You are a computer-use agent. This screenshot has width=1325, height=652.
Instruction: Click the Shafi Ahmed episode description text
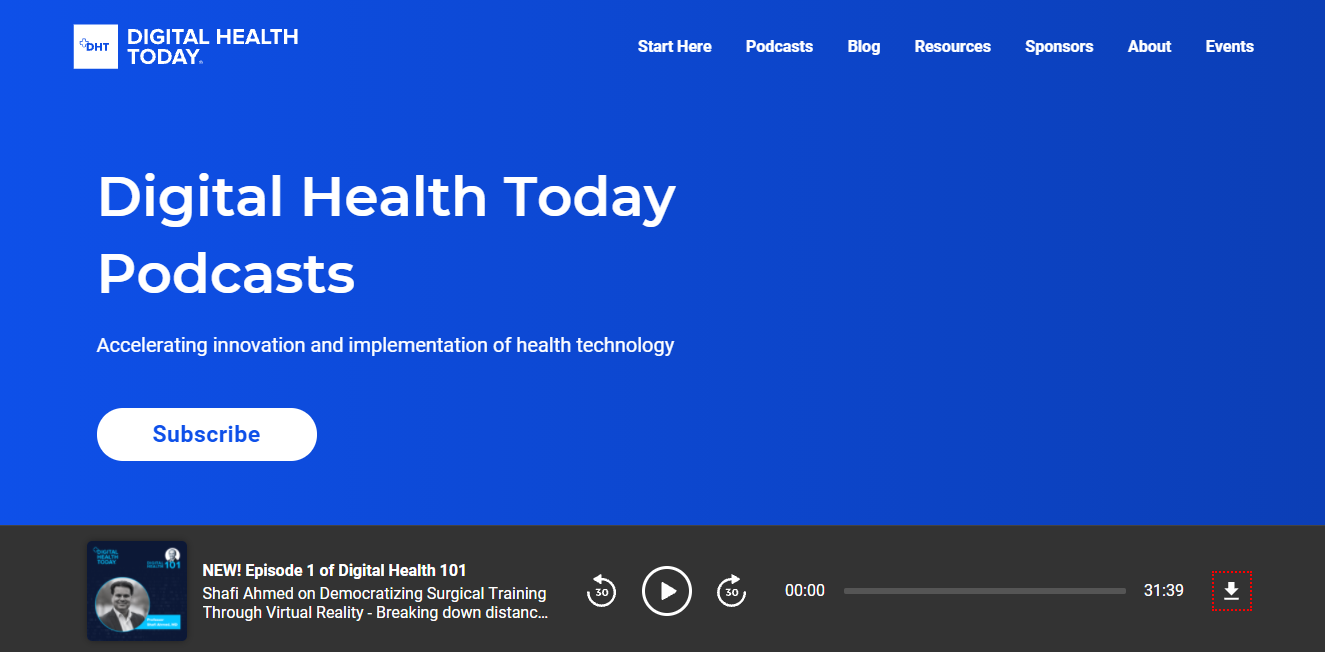click(375, 603)
